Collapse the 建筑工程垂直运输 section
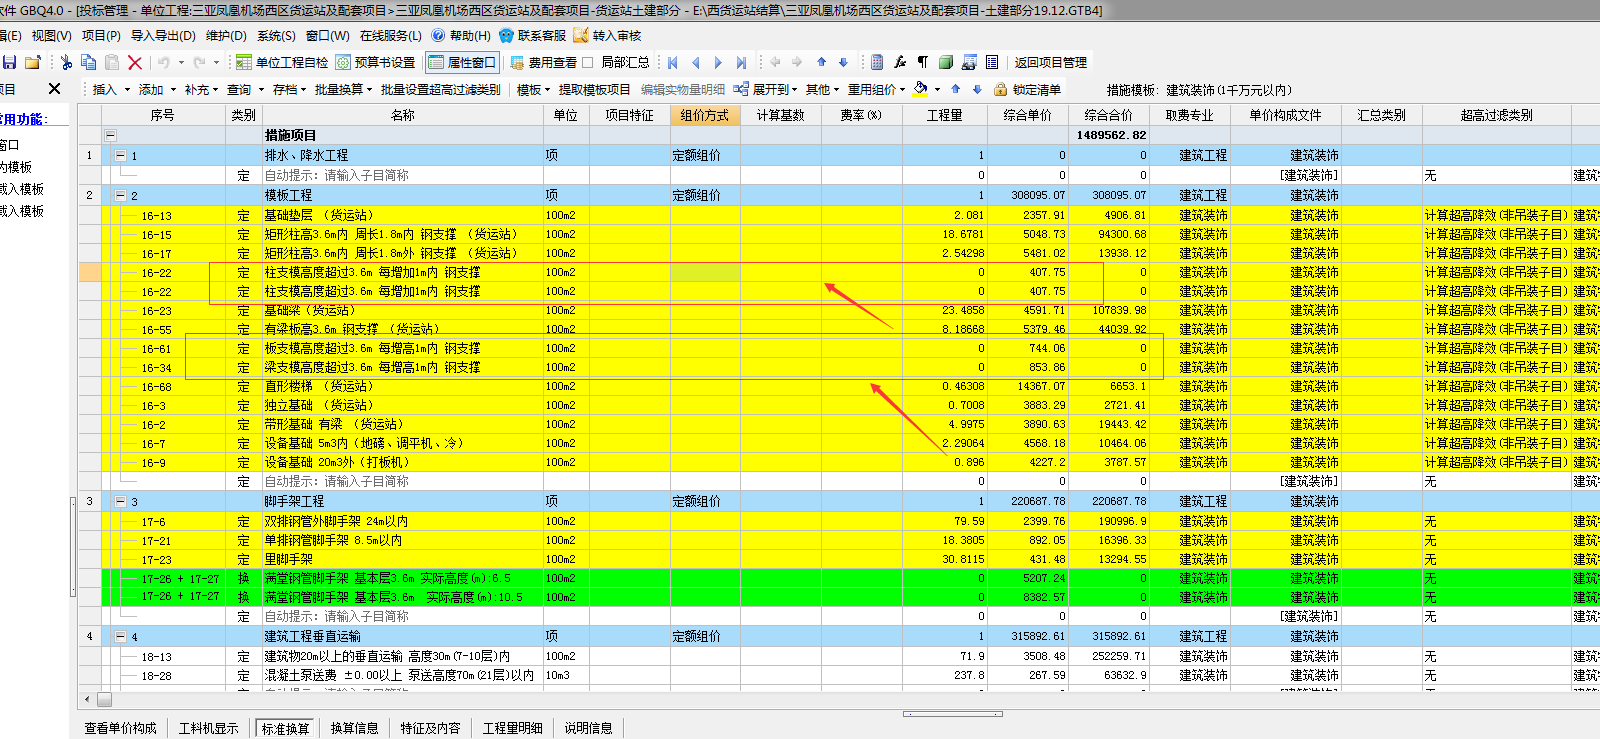The width and height of the screenshot is (1600, 739). pyautogui.click(x=121, y=636)
